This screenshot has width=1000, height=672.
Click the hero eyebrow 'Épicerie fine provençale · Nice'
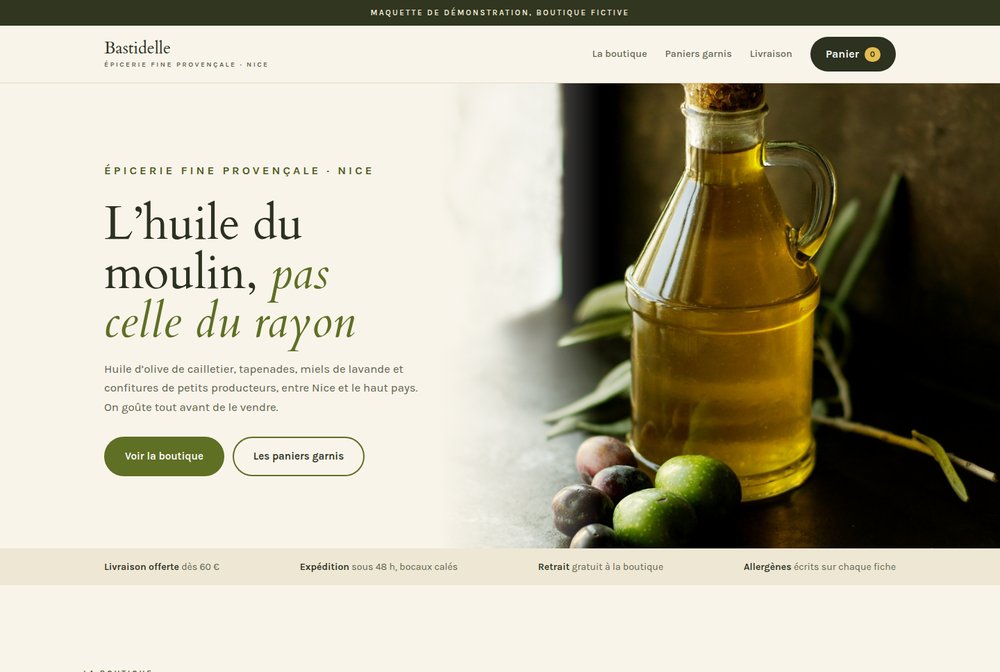pos(239,171)
